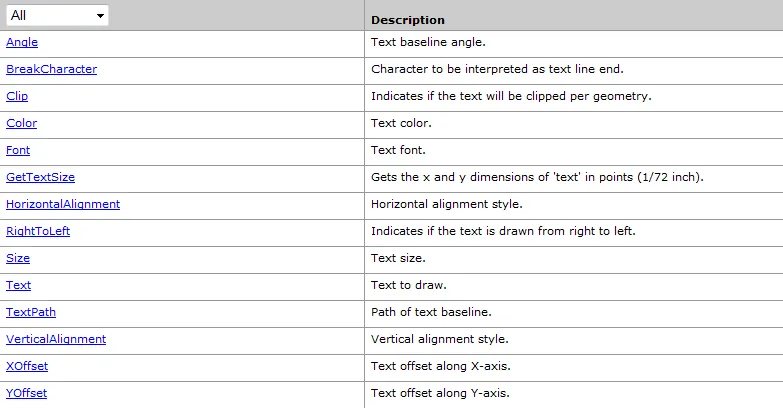Image resolution: width=783 pixels, height=408 pixels.
Task: Click the GetTextSize description about points
Action: tap(537, 177)
